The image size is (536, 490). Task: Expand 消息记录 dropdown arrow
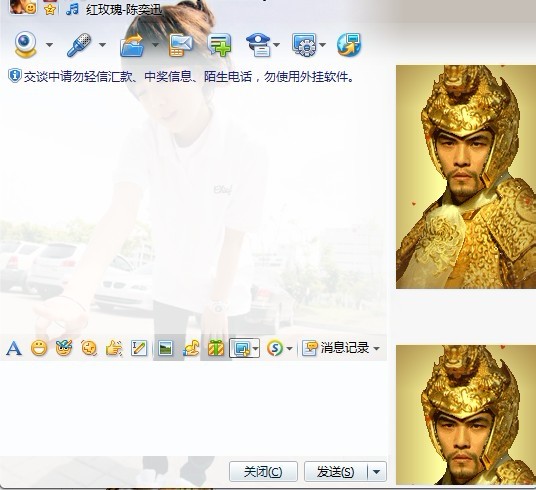376,349
